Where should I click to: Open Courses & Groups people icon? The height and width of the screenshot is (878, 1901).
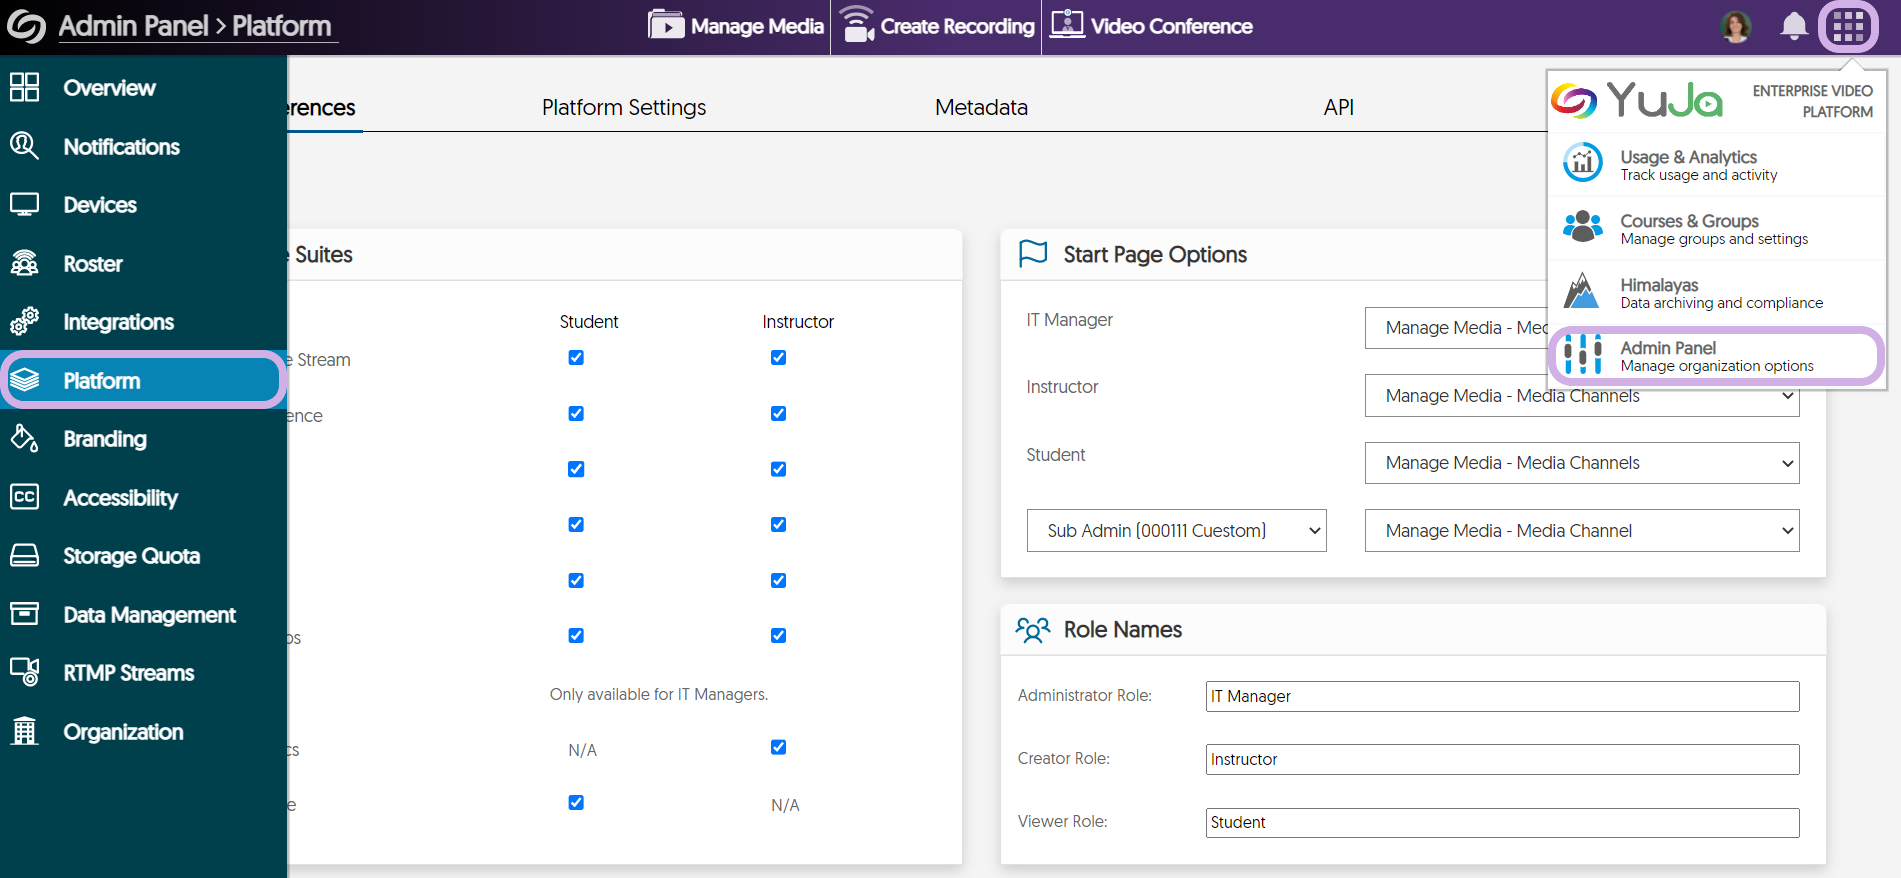click(1582, 227)
